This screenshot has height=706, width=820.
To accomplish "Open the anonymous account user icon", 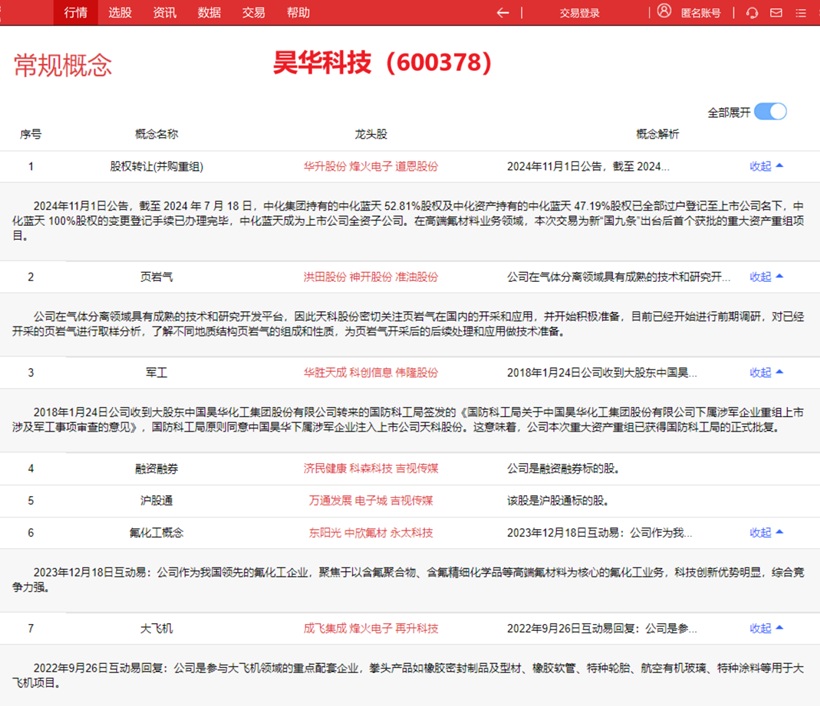I will (664, 11).
